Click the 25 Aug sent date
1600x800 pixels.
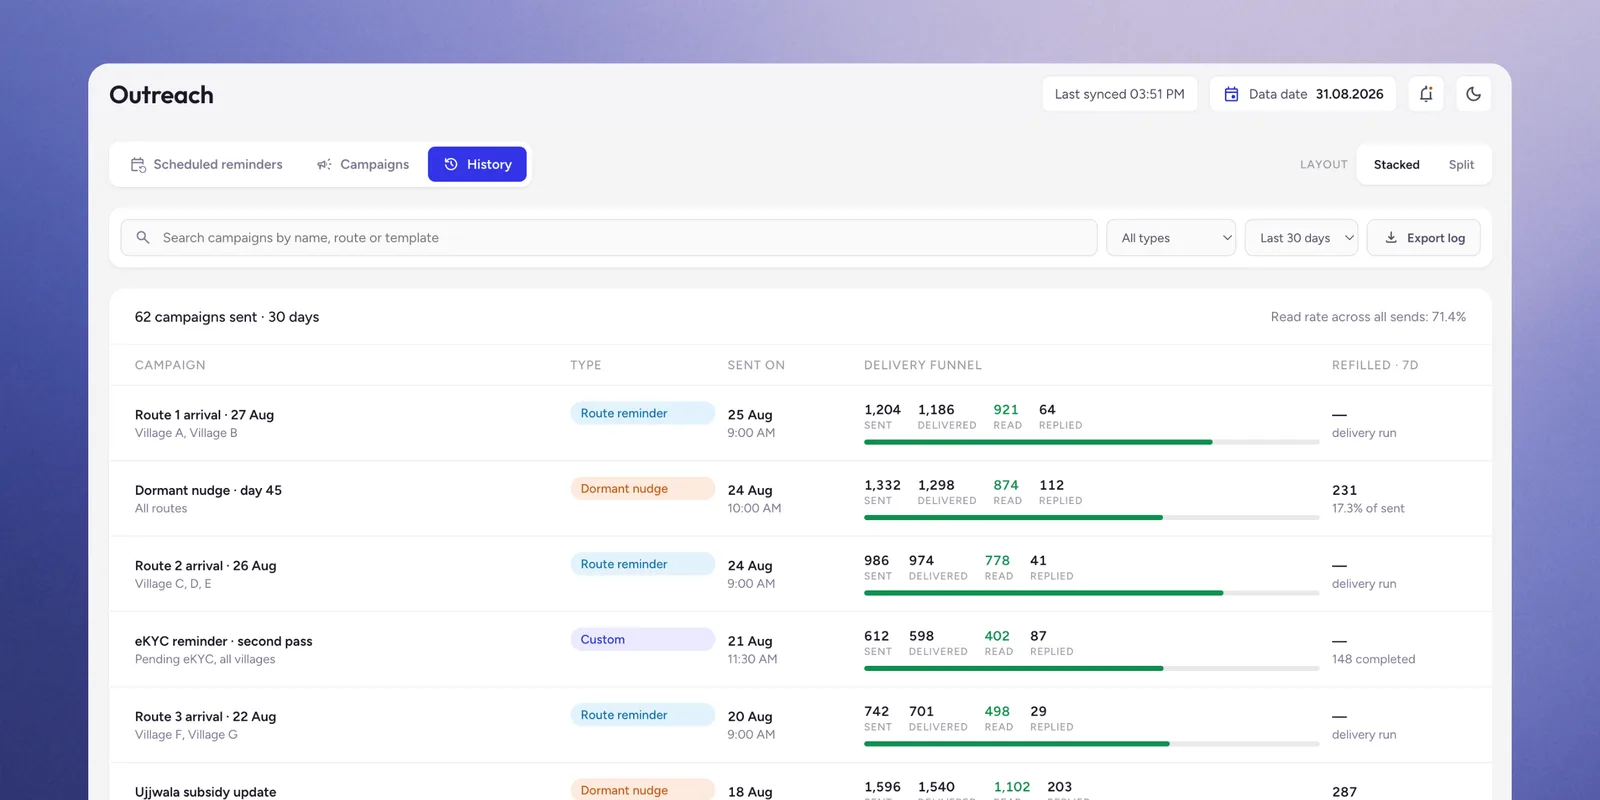750,415
